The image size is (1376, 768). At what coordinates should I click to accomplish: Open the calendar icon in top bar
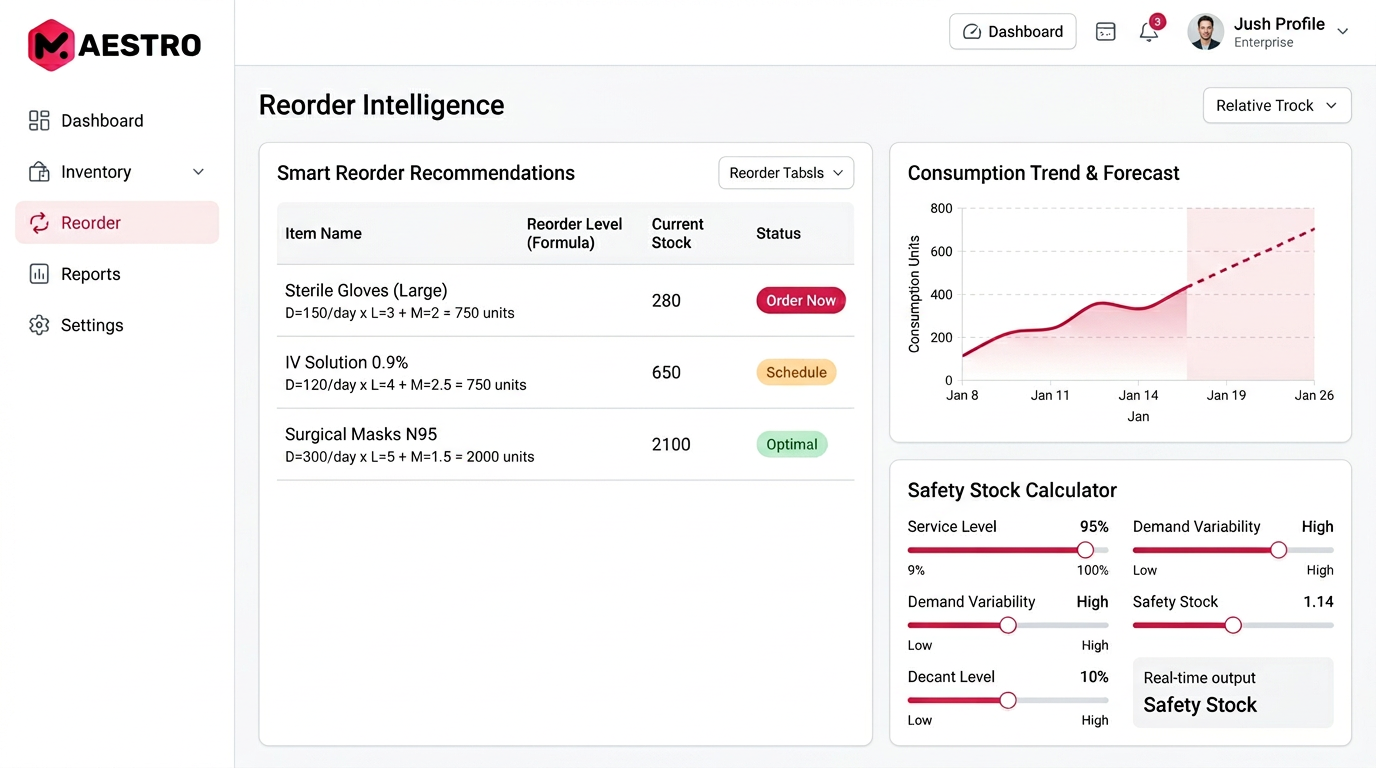pyautogui.click(x=1105, y=32)
